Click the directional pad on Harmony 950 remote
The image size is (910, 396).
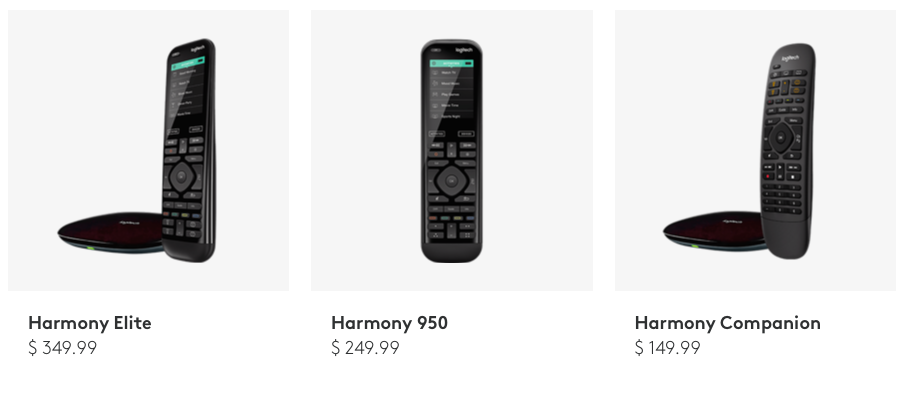451,181
